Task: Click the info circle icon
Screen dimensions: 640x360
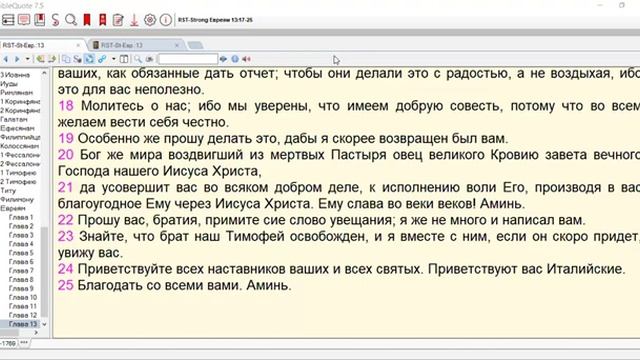Action: pos(165,20)
